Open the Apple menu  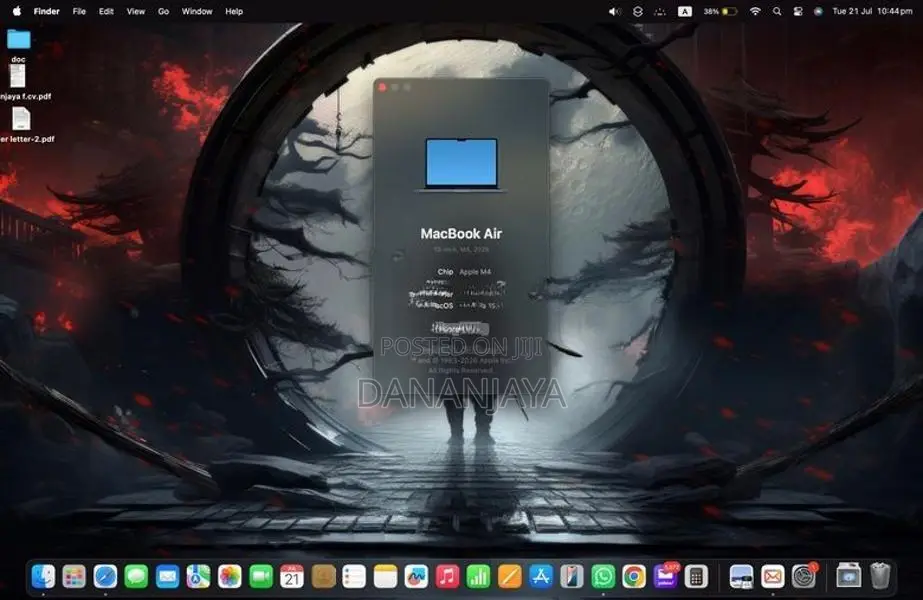17,11
